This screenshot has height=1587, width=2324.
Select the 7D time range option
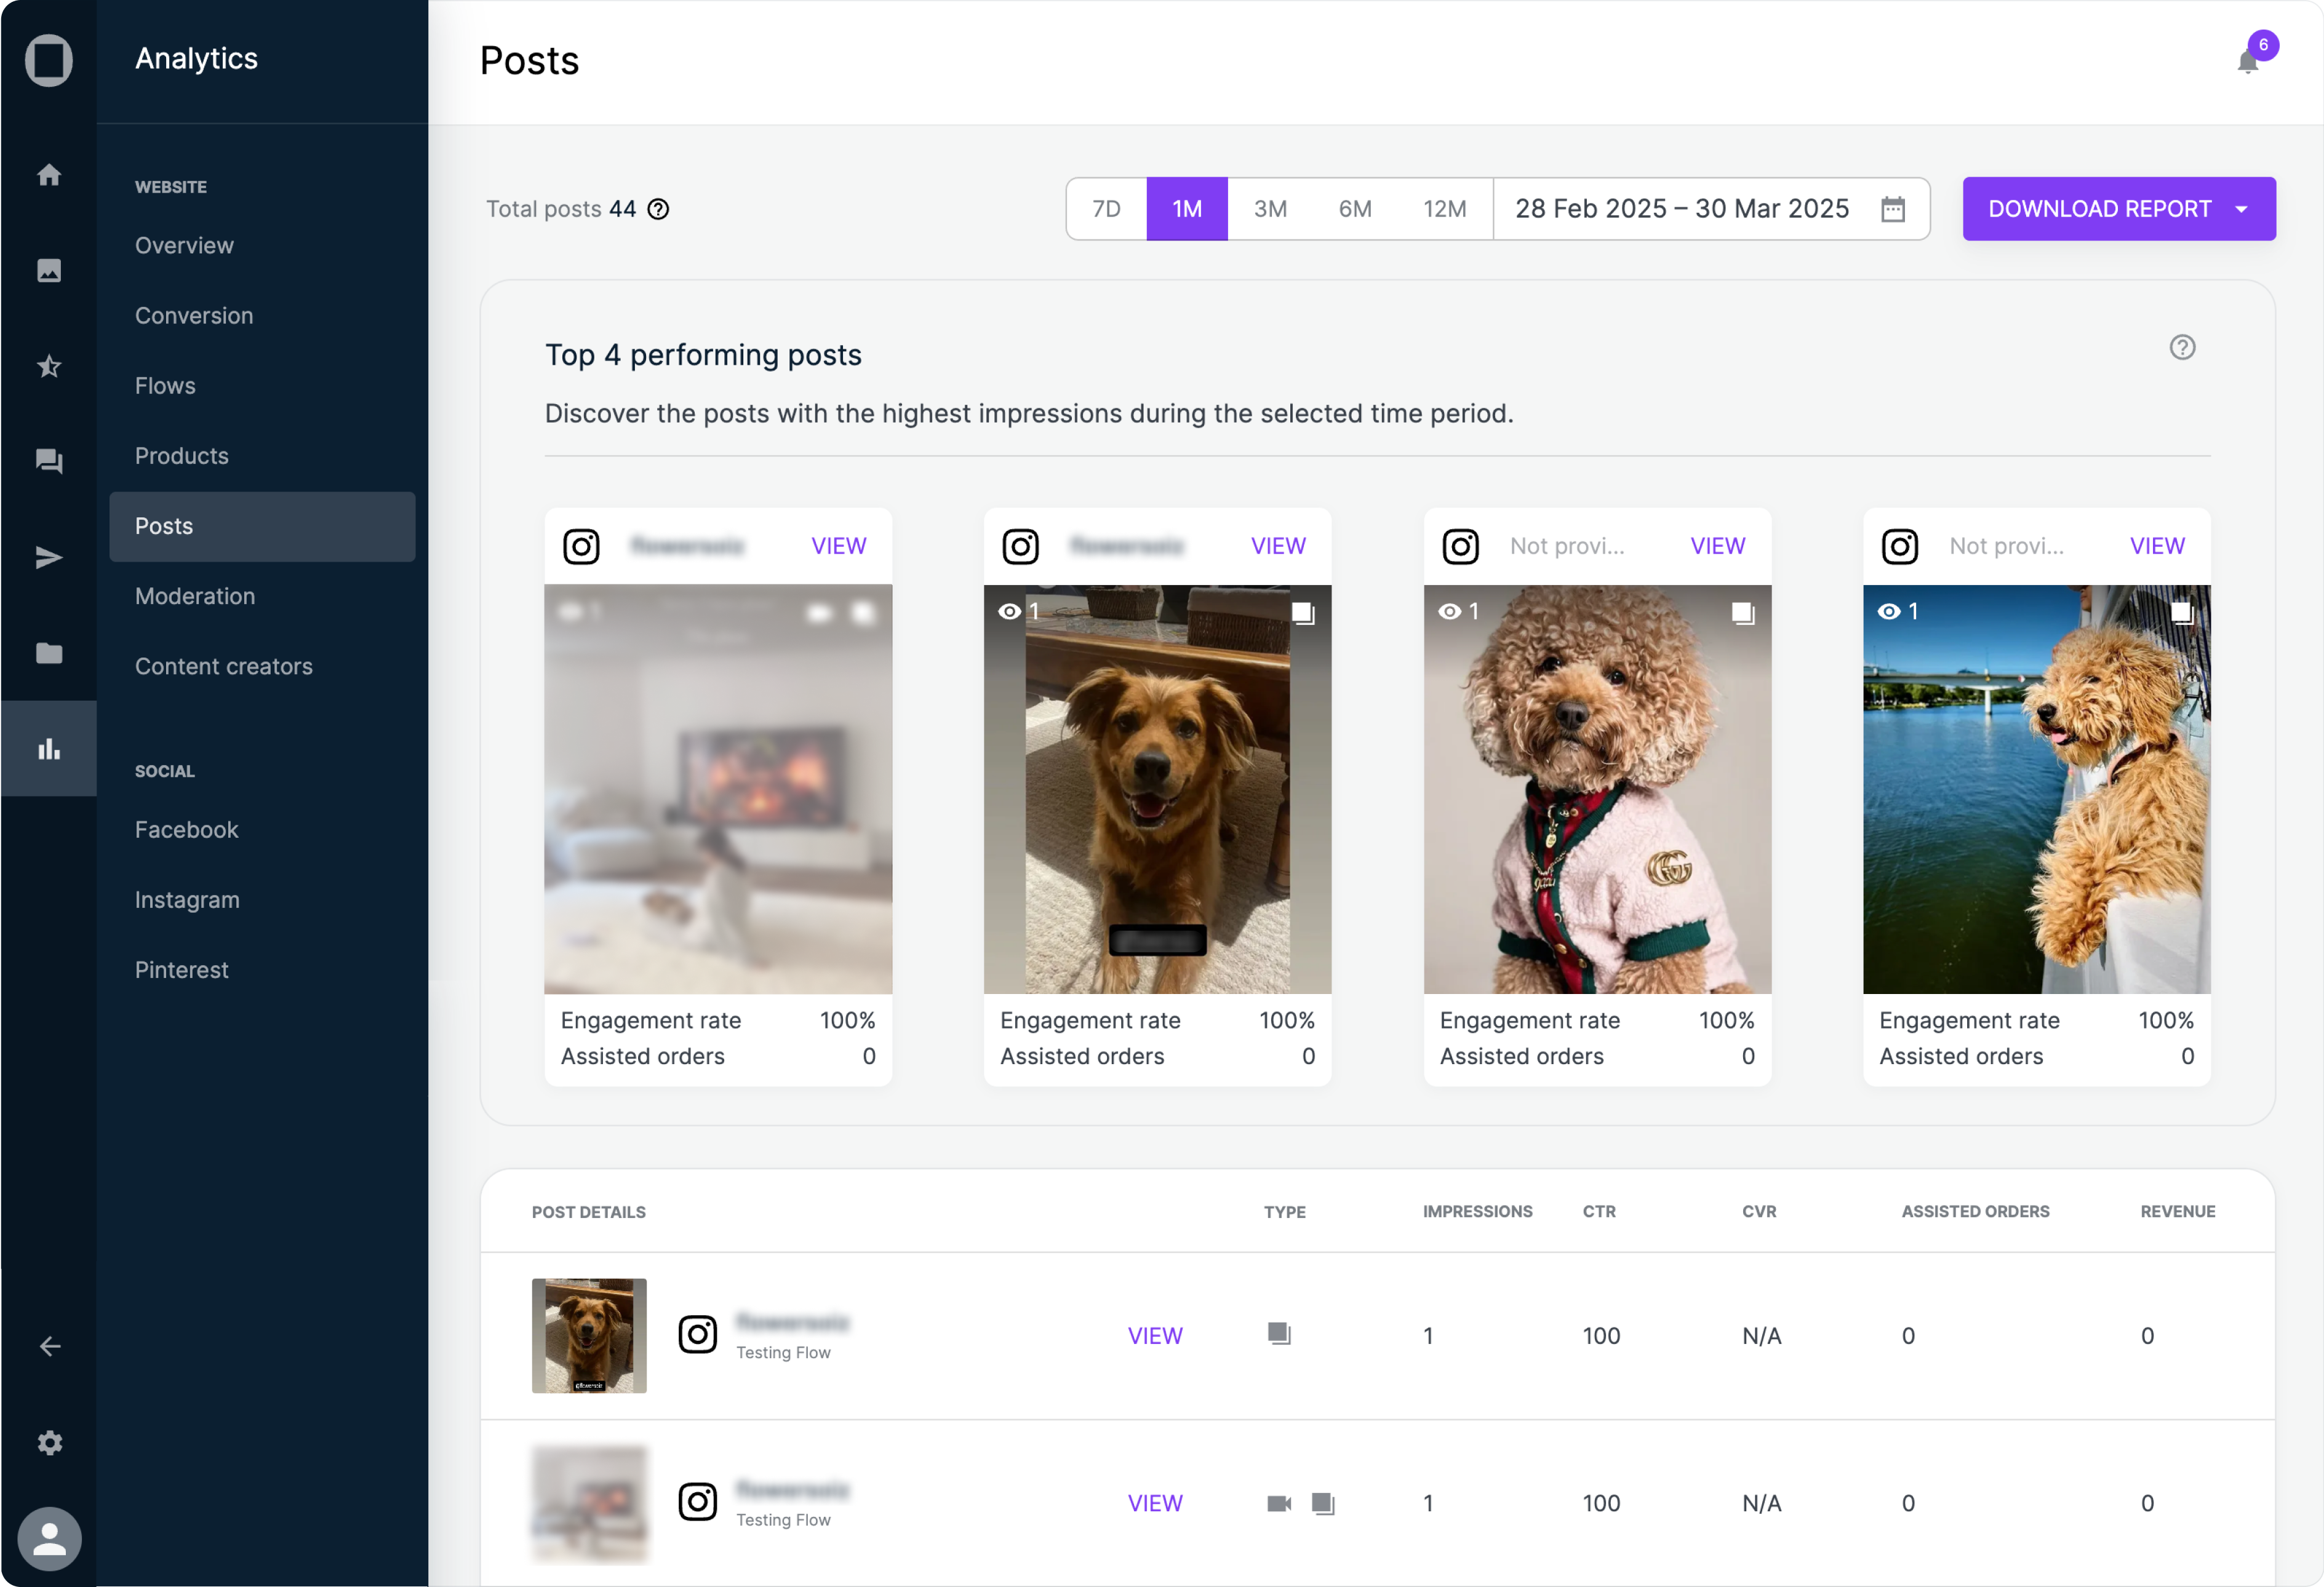[1106, 209]
